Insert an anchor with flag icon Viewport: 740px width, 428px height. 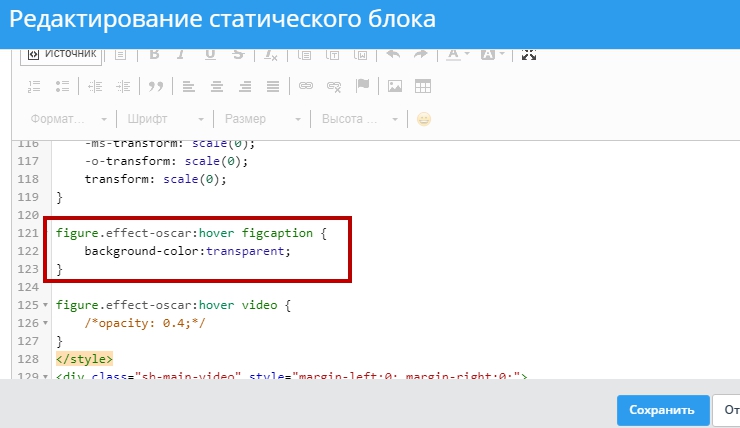(362, 86)
